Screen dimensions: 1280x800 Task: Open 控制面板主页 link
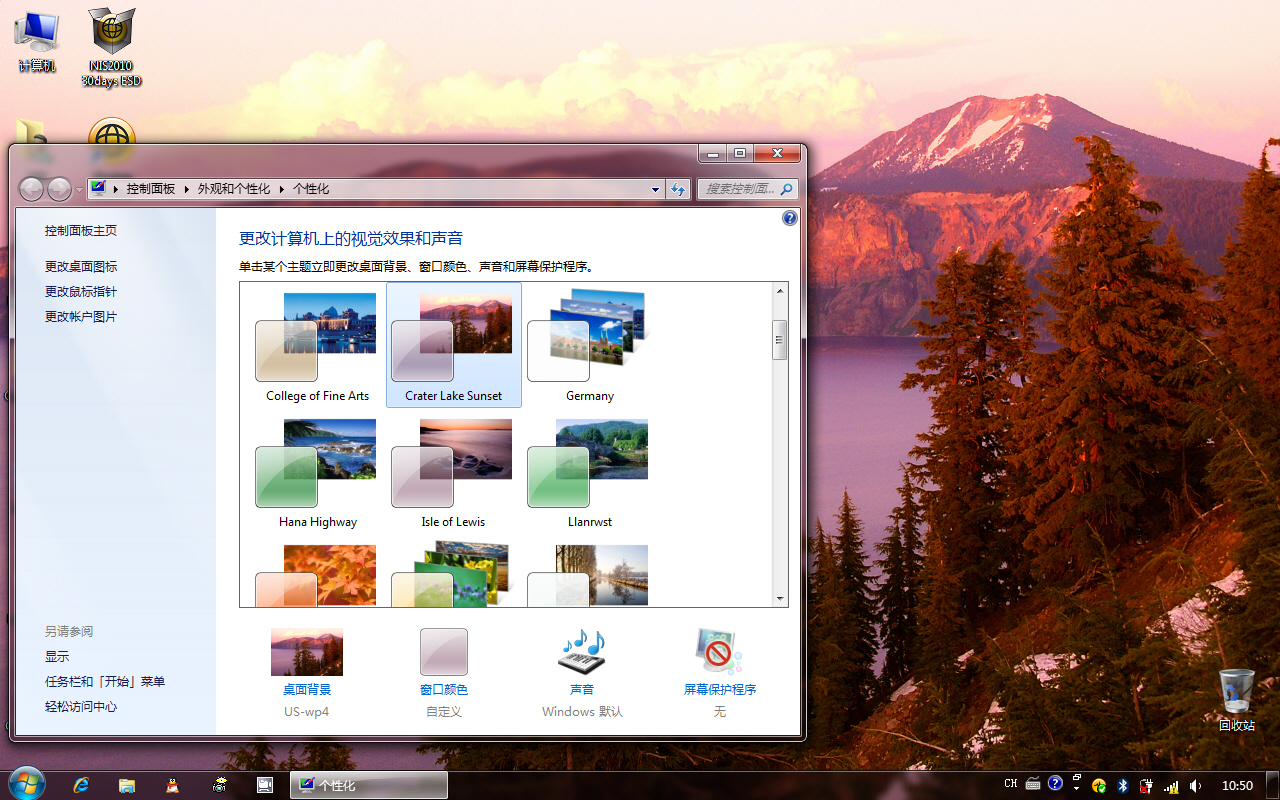pos(81,230)
